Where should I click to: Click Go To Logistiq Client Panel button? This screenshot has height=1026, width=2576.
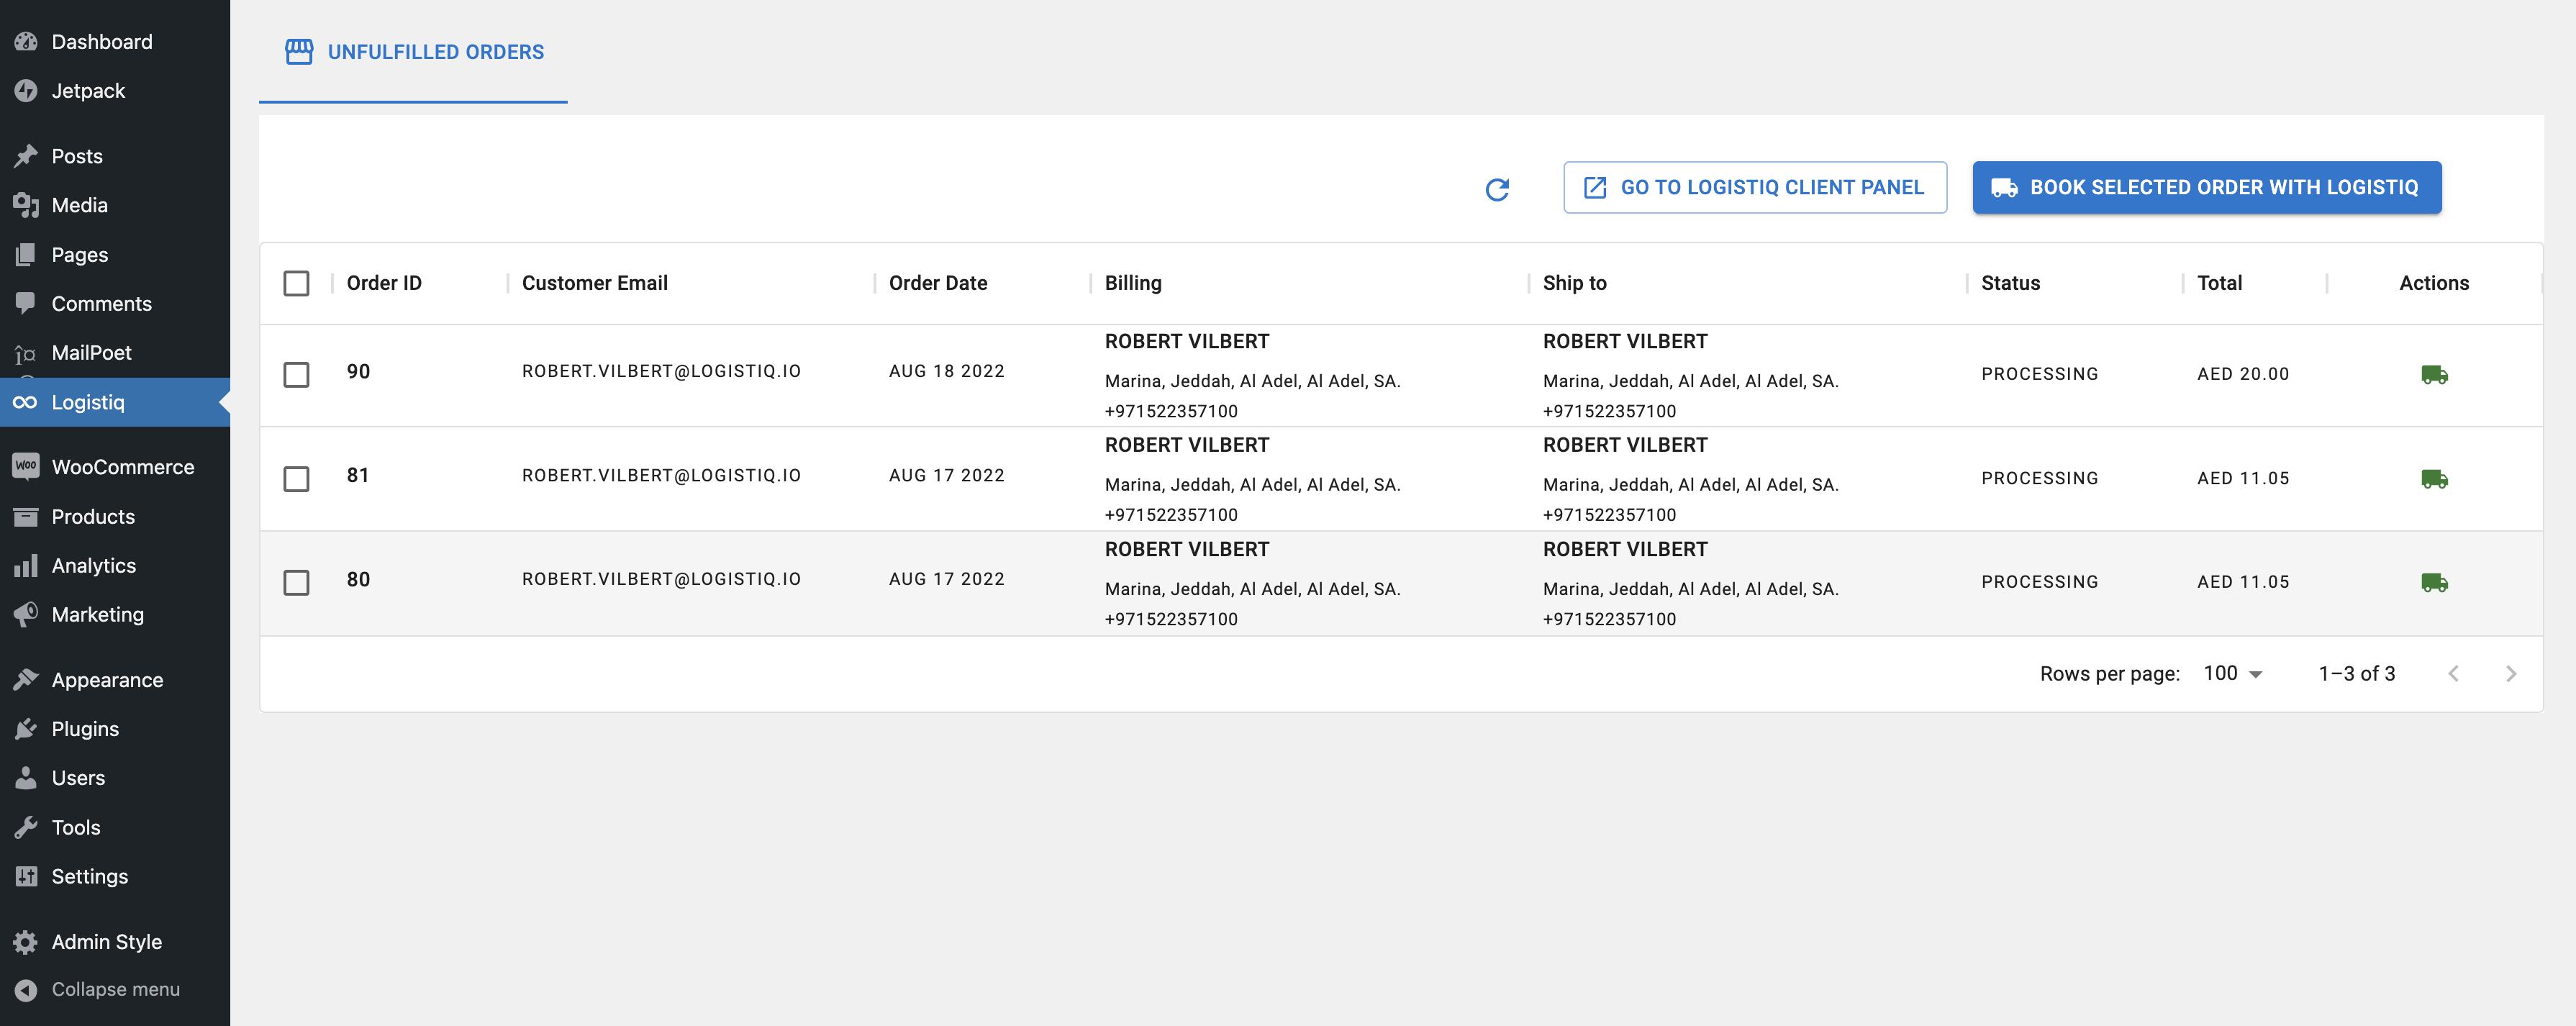pyautogui.click(x=1755, y=187)
